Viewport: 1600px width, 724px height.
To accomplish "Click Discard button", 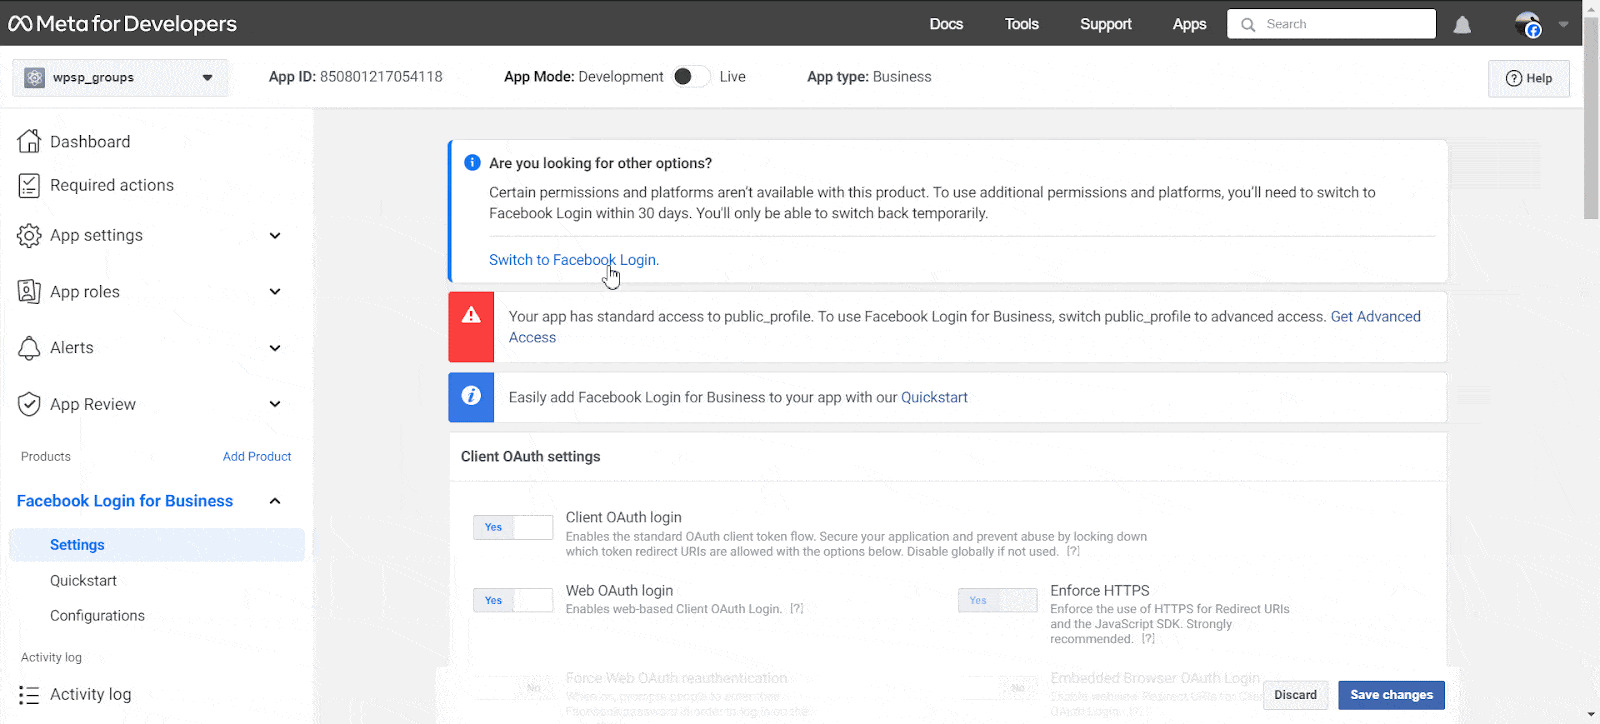I will [x=1295, y=695].
